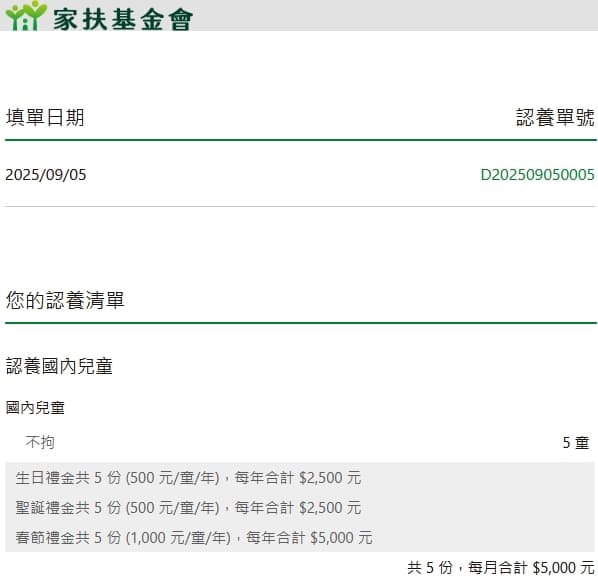Click the 5 童 count value
Viewport: 598px width, 583px height.
tap(576, 443)
